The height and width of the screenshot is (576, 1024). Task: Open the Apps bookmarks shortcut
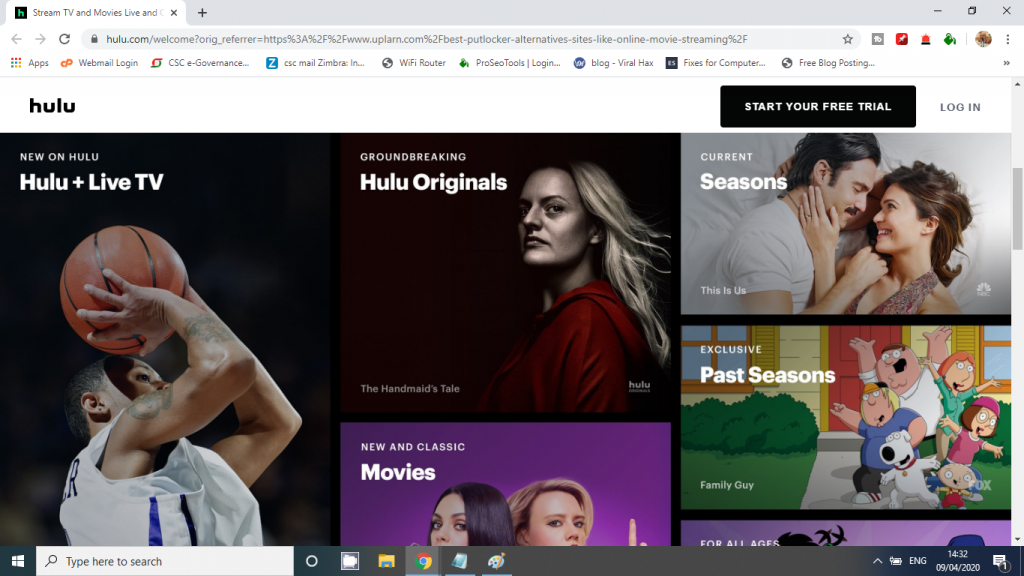[29, 63]
